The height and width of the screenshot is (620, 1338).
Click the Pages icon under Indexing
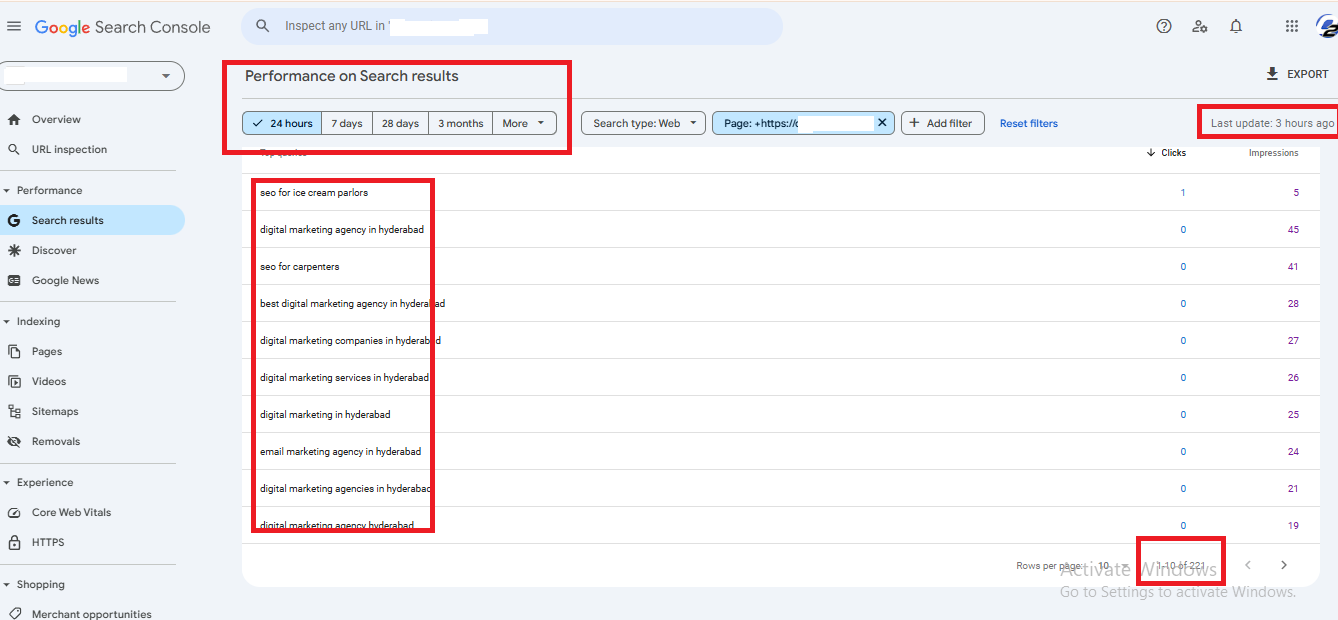14,351
